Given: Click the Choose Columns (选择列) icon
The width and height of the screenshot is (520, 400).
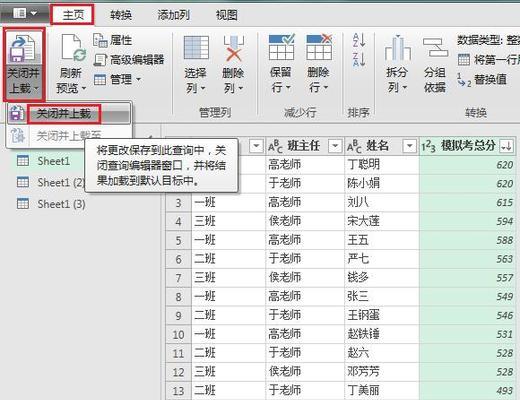Looking at the screenshot, I should pyautogui.click(x=196, y=49).
